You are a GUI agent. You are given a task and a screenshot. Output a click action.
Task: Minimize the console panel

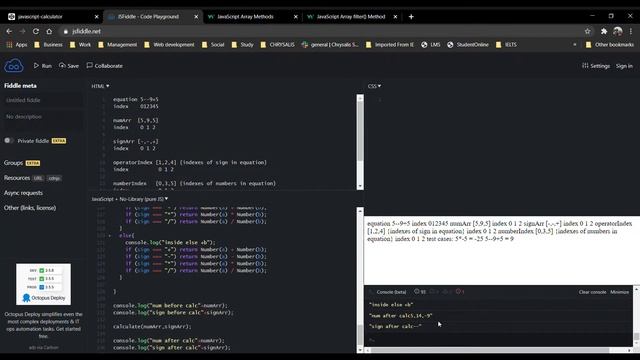[x=619, y=292]
